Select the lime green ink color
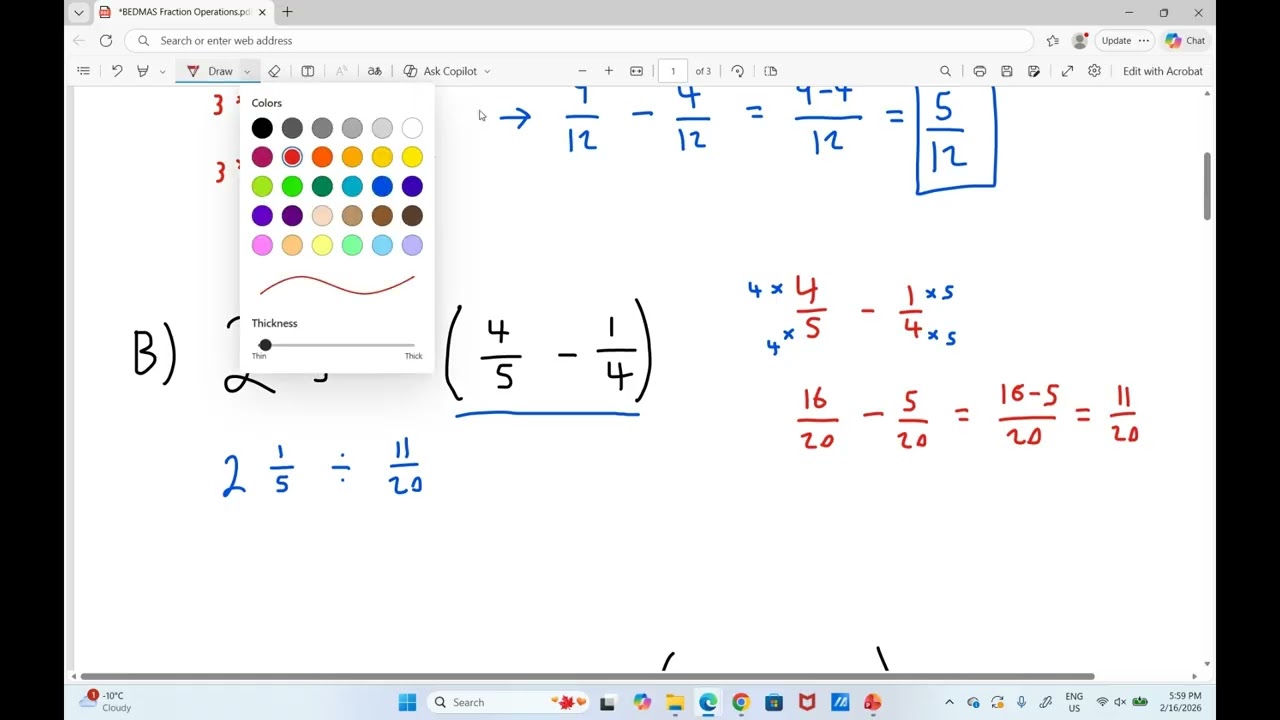This screenshot has height=720, width=1280. coord(262,186)
